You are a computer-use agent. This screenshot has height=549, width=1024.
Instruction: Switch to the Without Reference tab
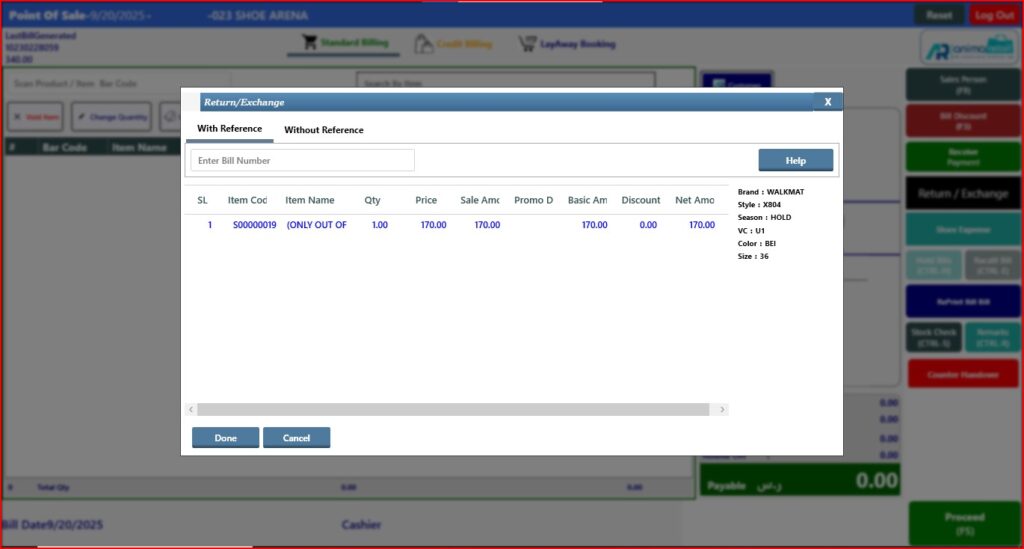point(323,130)
